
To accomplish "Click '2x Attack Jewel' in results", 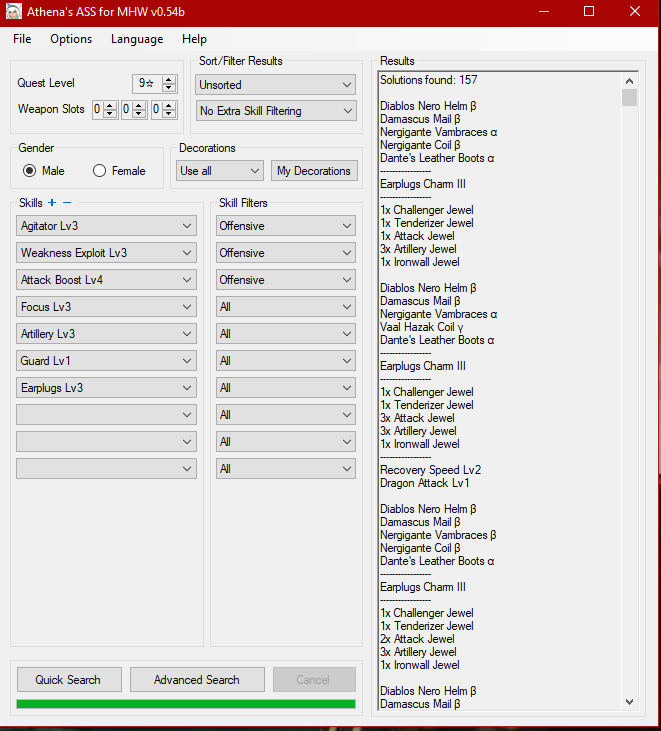I will pos(417,639).
